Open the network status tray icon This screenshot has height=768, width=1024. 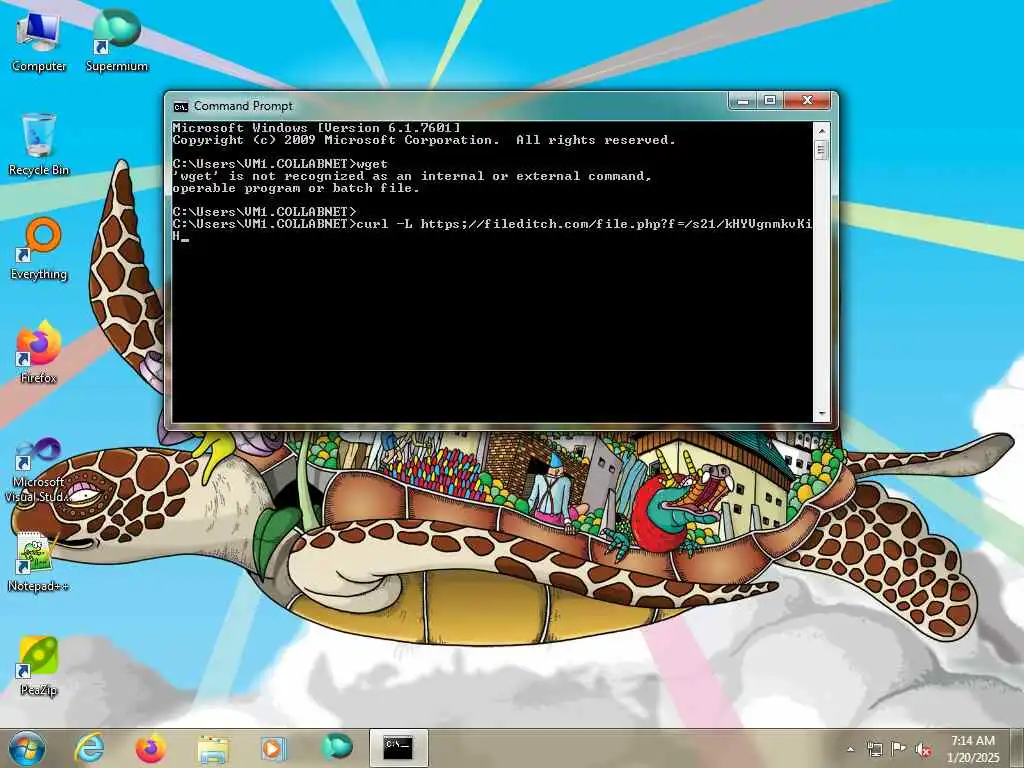874,749
